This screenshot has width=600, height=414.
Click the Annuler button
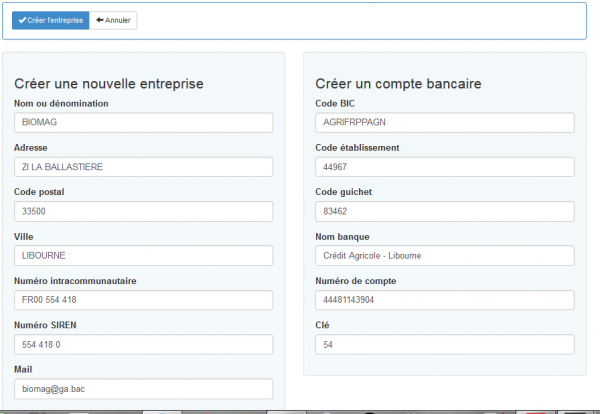tap(113, 20)
